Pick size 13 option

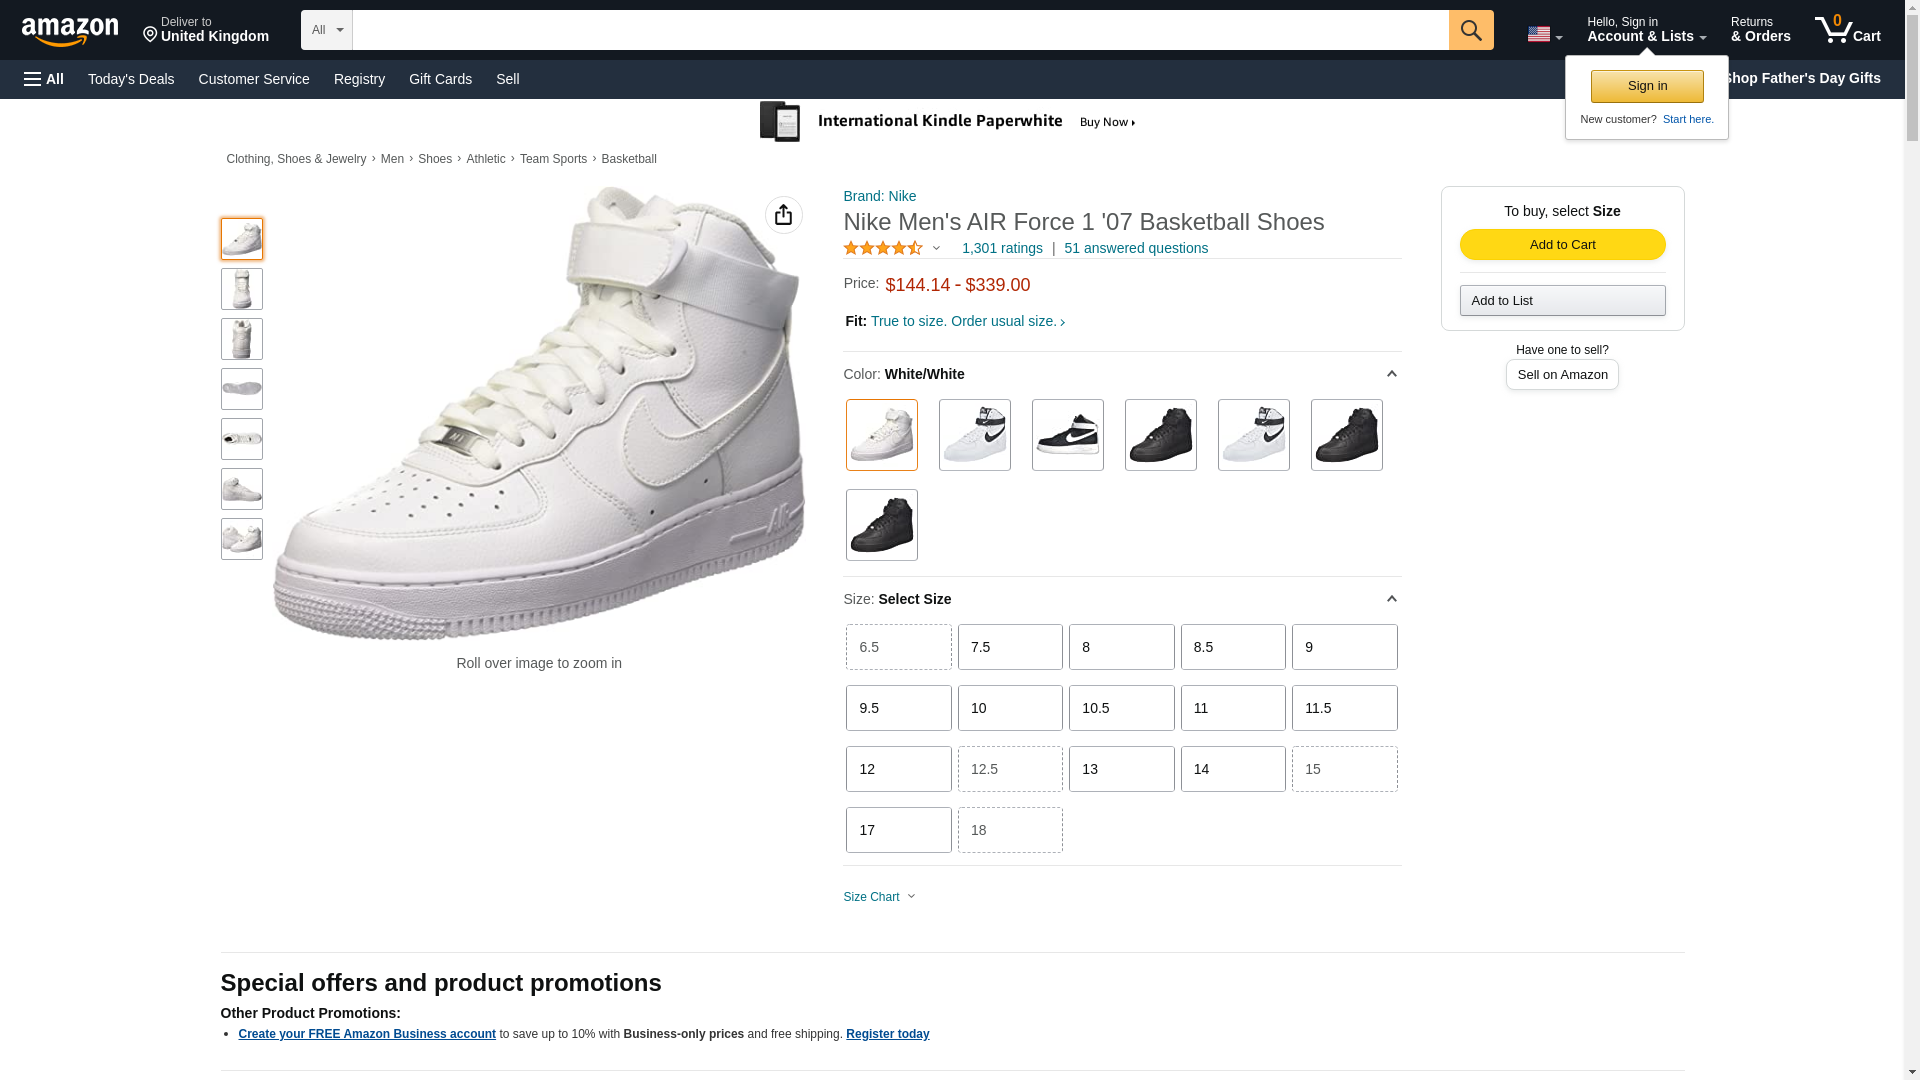pyautogui.click(x=1121, y=769)
